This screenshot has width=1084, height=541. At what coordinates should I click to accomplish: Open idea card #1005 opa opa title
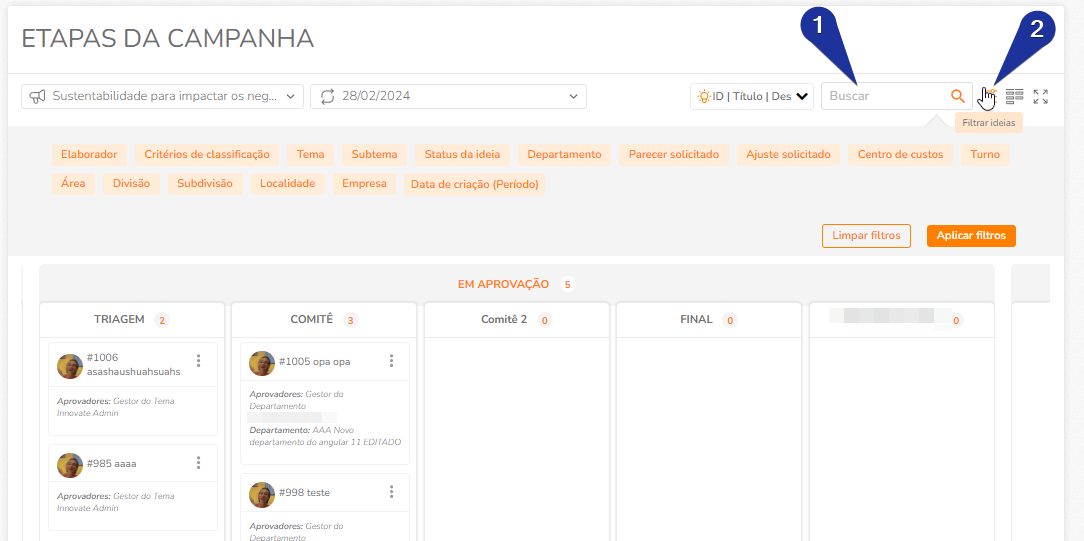(x=315, y=361)
